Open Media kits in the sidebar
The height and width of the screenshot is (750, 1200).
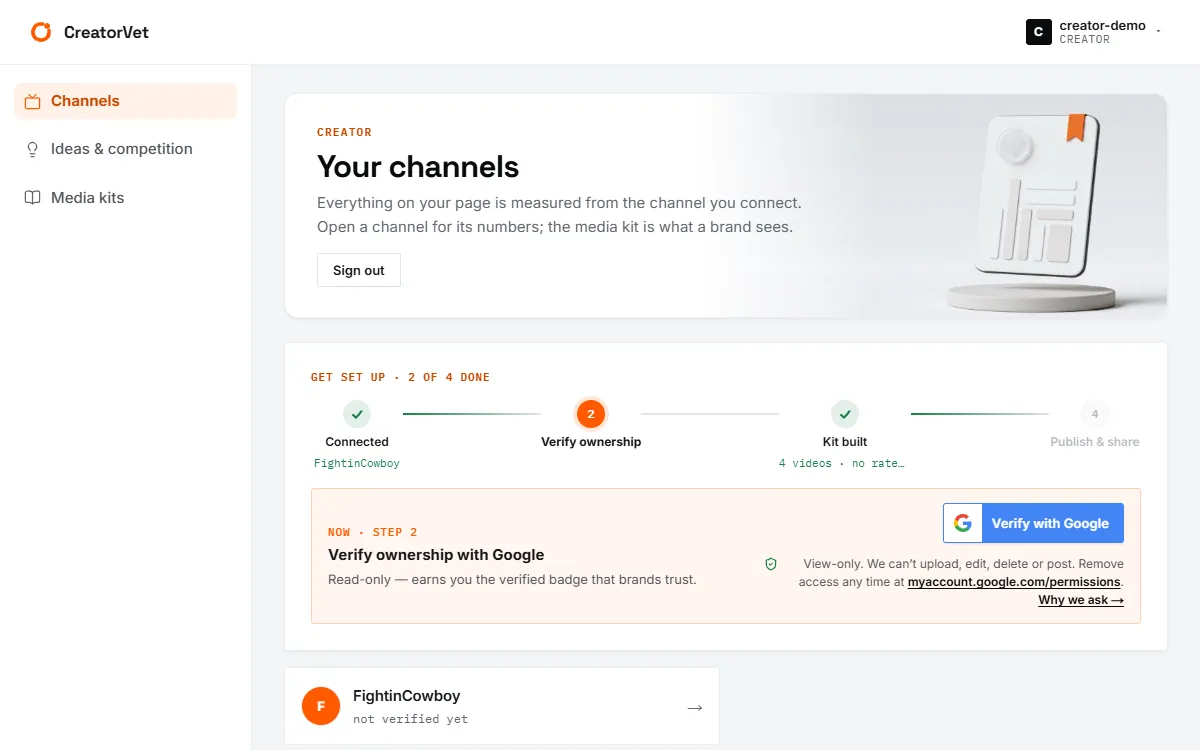tap(126, 198)
